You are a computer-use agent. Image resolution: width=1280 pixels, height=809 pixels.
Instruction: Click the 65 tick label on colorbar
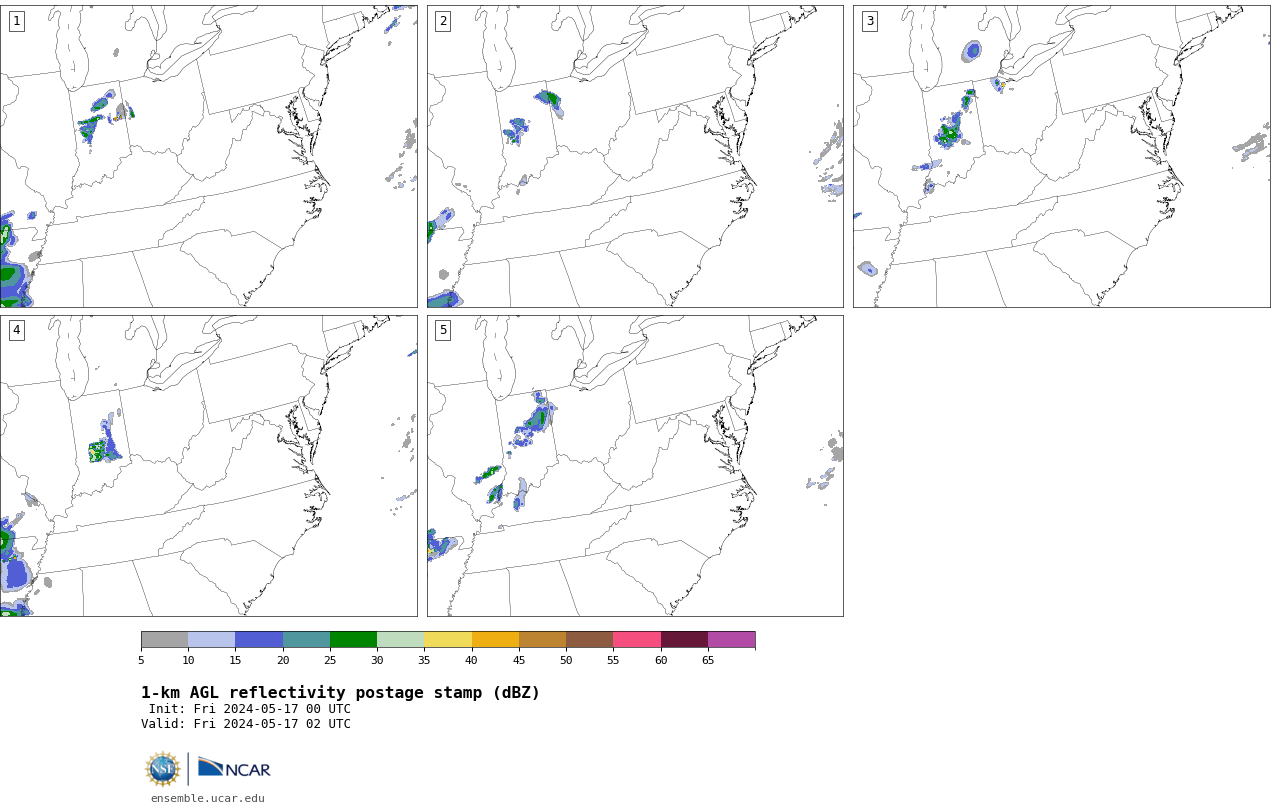[x=708, y=660]
